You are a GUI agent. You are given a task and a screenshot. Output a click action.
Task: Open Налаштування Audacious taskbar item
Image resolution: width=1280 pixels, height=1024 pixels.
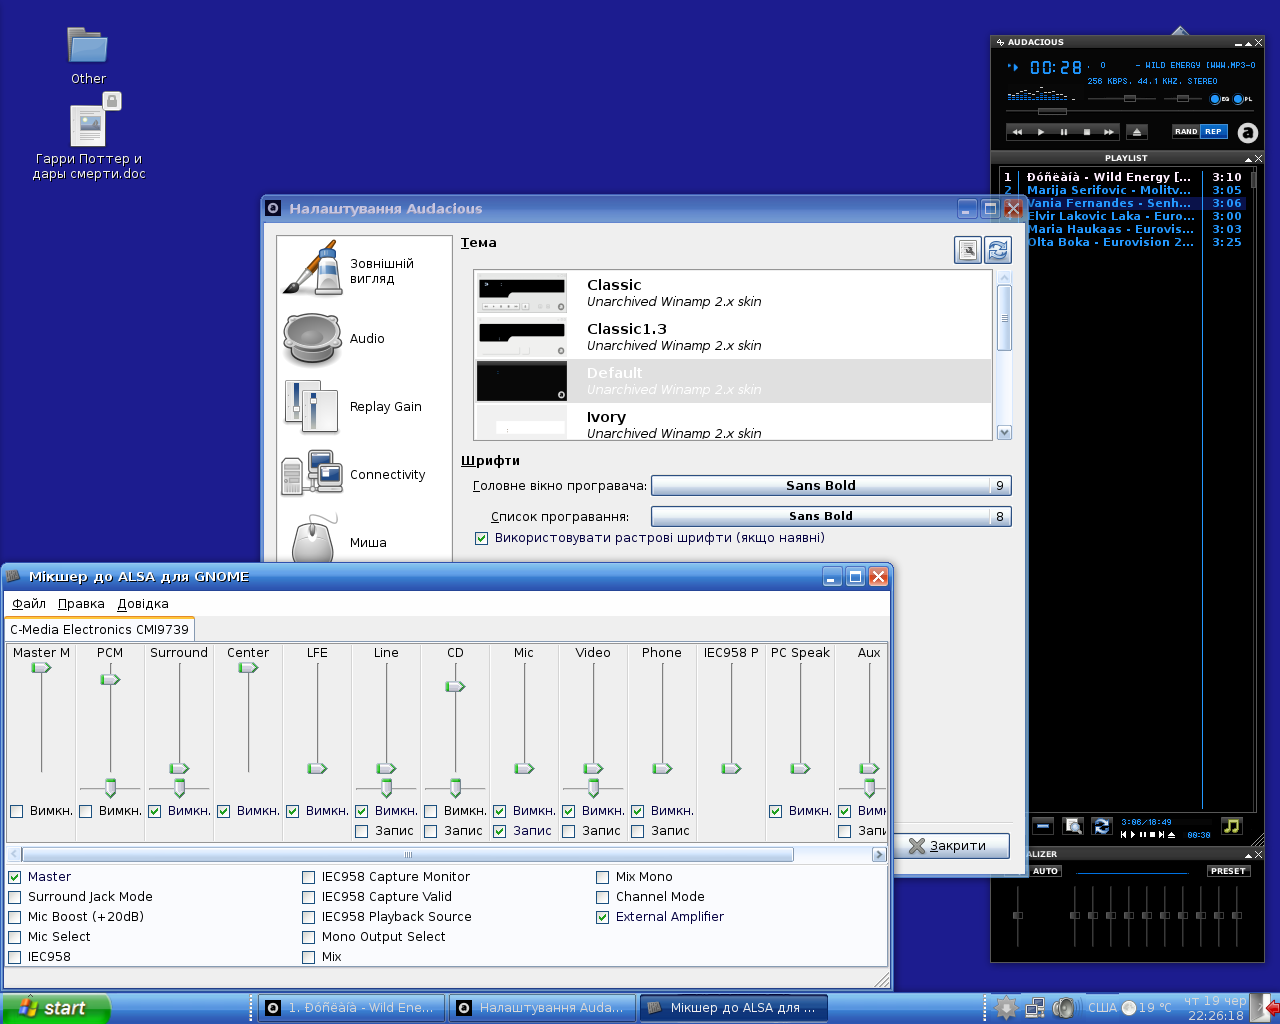click(543, 1008)
